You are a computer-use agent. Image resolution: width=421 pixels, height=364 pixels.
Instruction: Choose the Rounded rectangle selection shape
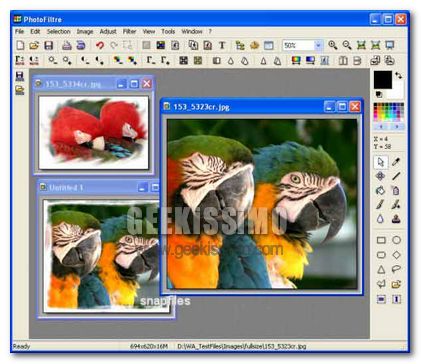[381, 255]
